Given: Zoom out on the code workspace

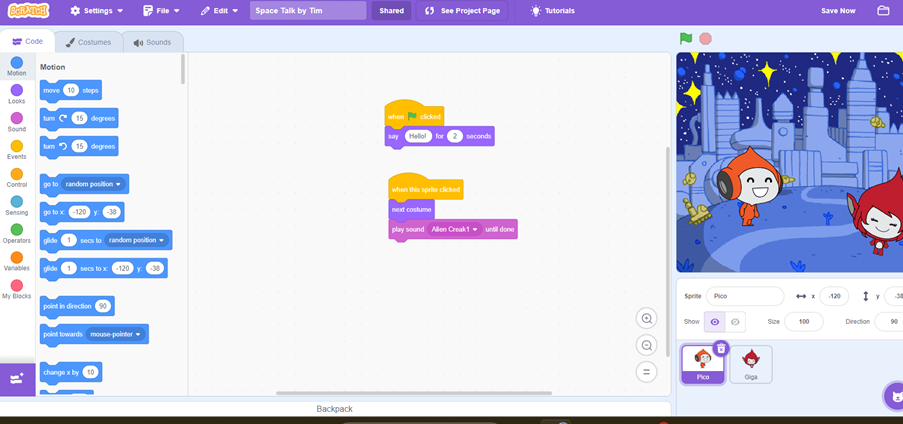Looking at the screenshot, I should pos(647,345).
